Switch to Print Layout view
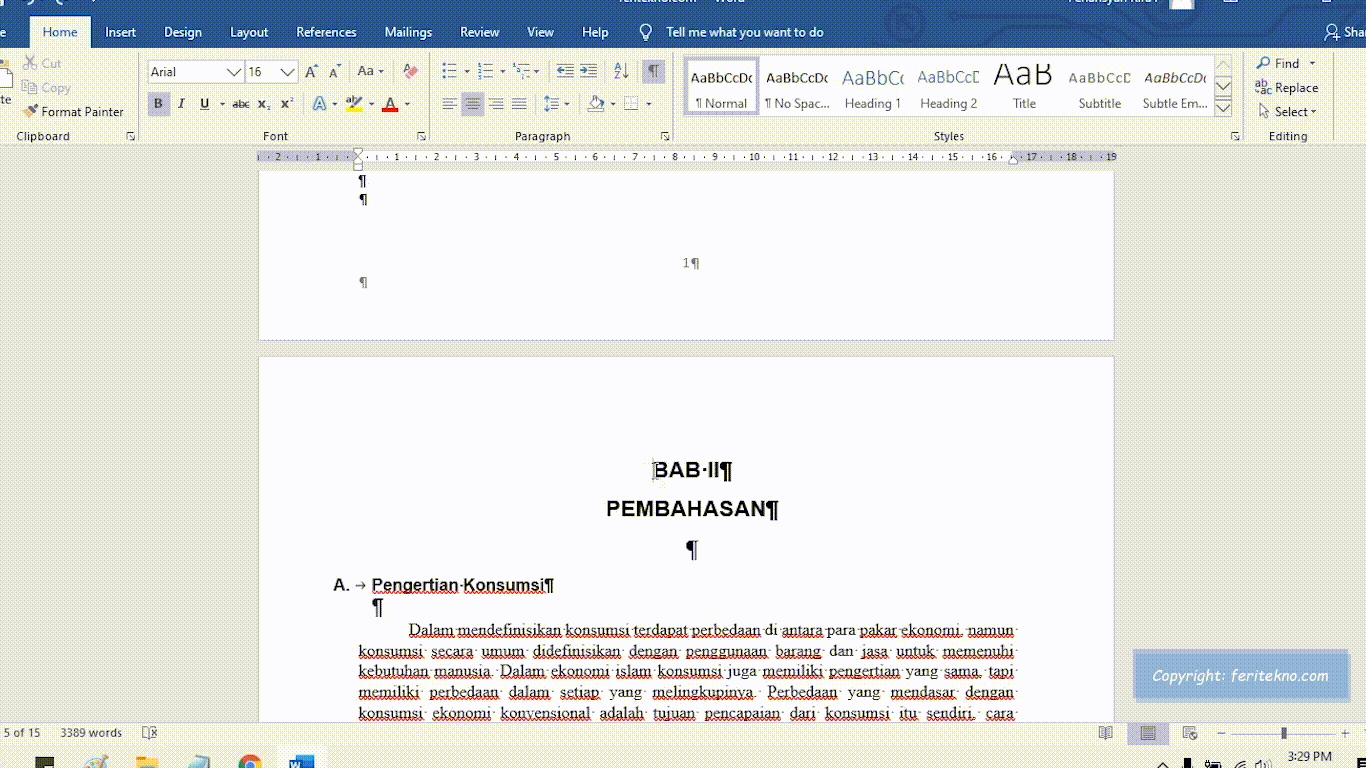The width and height of the screenshot is (1366, 768). [x=1148, y=733]
